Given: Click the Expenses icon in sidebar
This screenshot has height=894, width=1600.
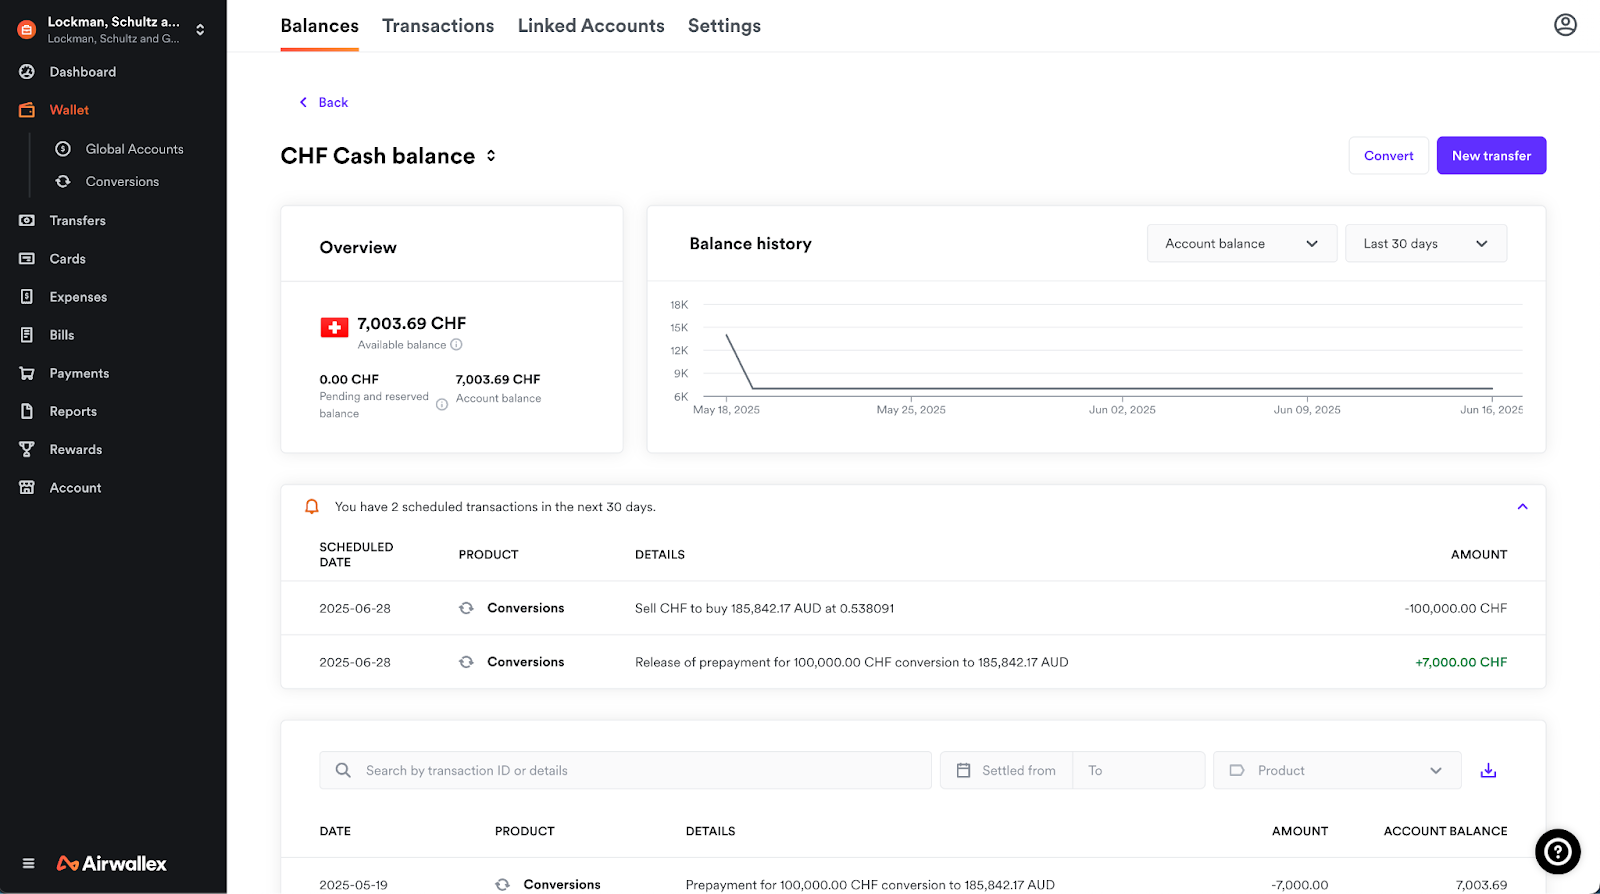Looking at the screenshot, I should pyautogui.click(x=27, y=297).
